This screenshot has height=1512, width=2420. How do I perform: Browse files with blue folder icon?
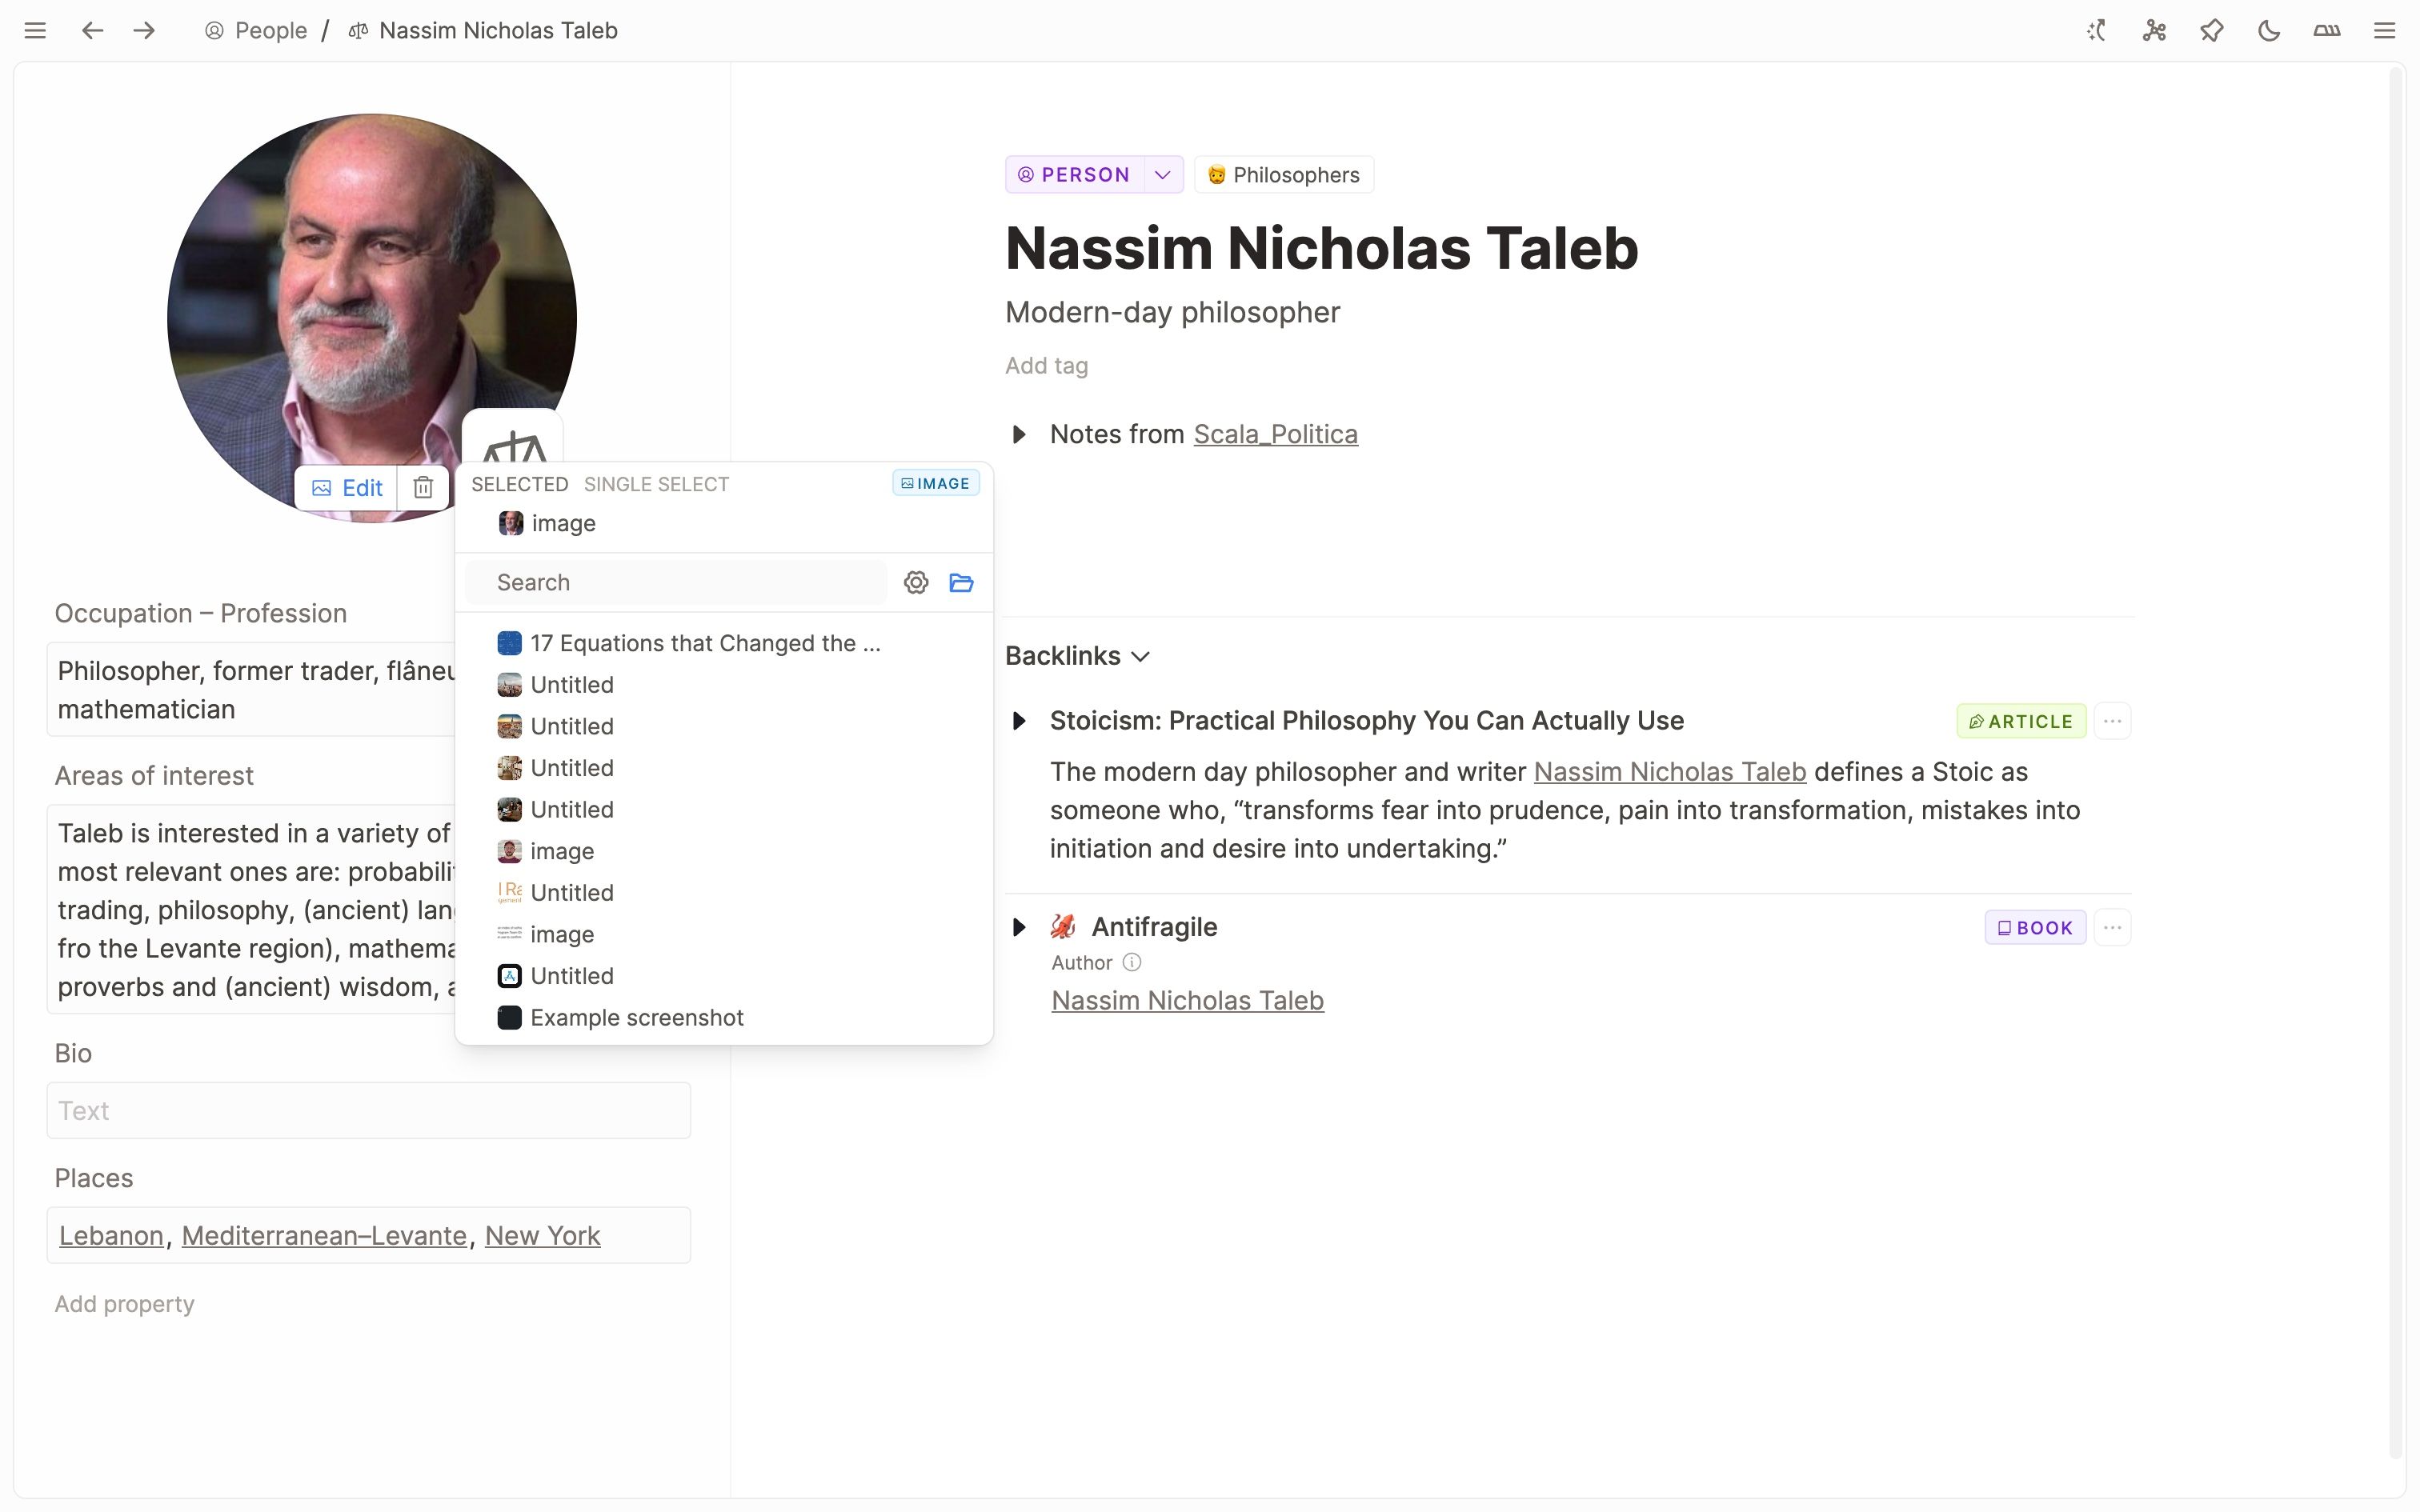click(x=961, y=582)
